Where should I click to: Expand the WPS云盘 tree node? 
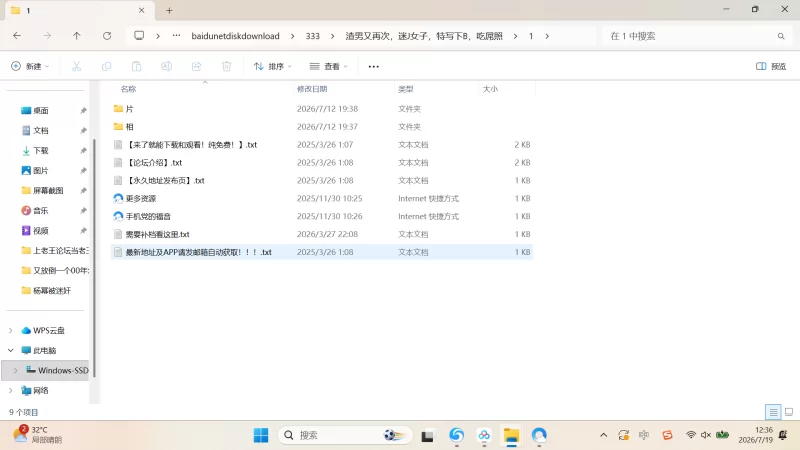[x=11, y=331]
